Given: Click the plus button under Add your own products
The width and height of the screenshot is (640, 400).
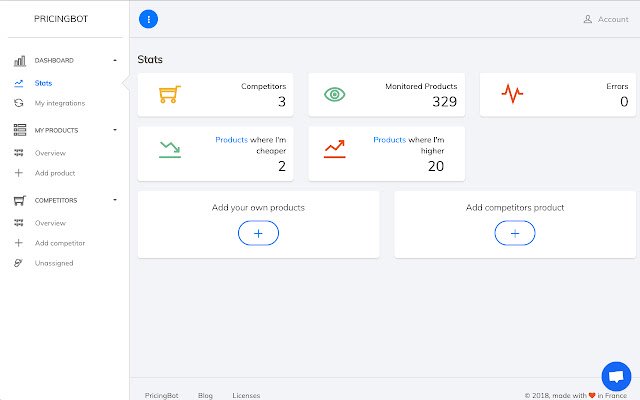Looking at the screenshot, I should (x=258, y=233).
